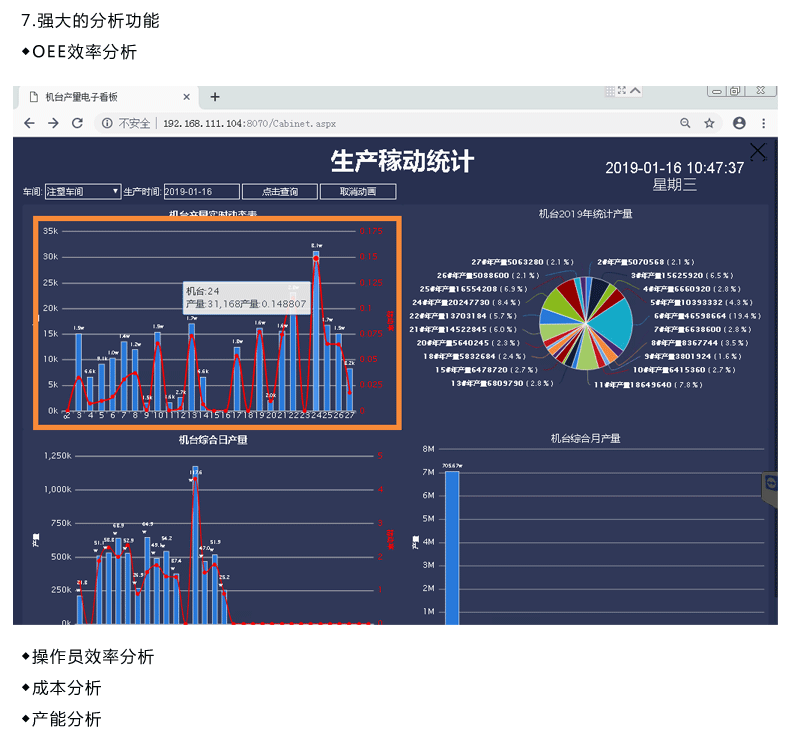Click the zoom magnifier icon in address bar

[x=685, y=123]
